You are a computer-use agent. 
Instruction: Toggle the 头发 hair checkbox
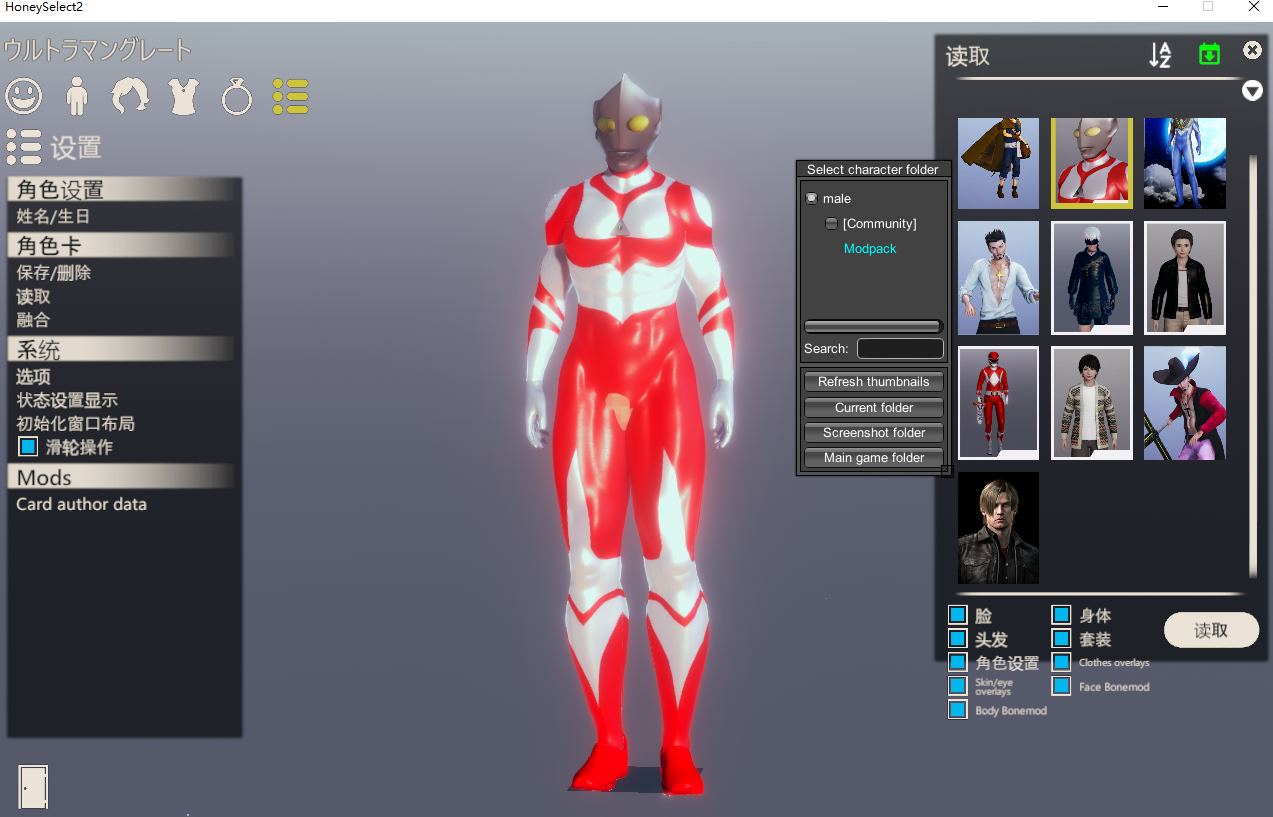pos(958,639)
